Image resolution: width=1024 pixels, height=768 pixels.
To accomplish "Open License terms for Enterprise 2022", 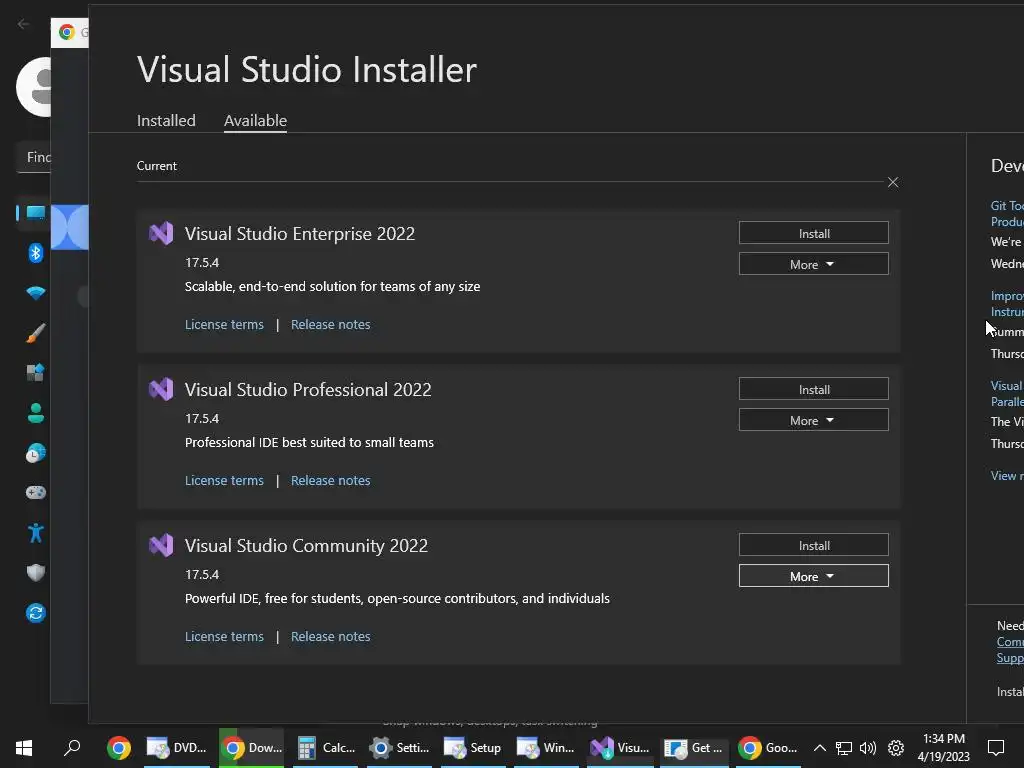I will point(224,324).
